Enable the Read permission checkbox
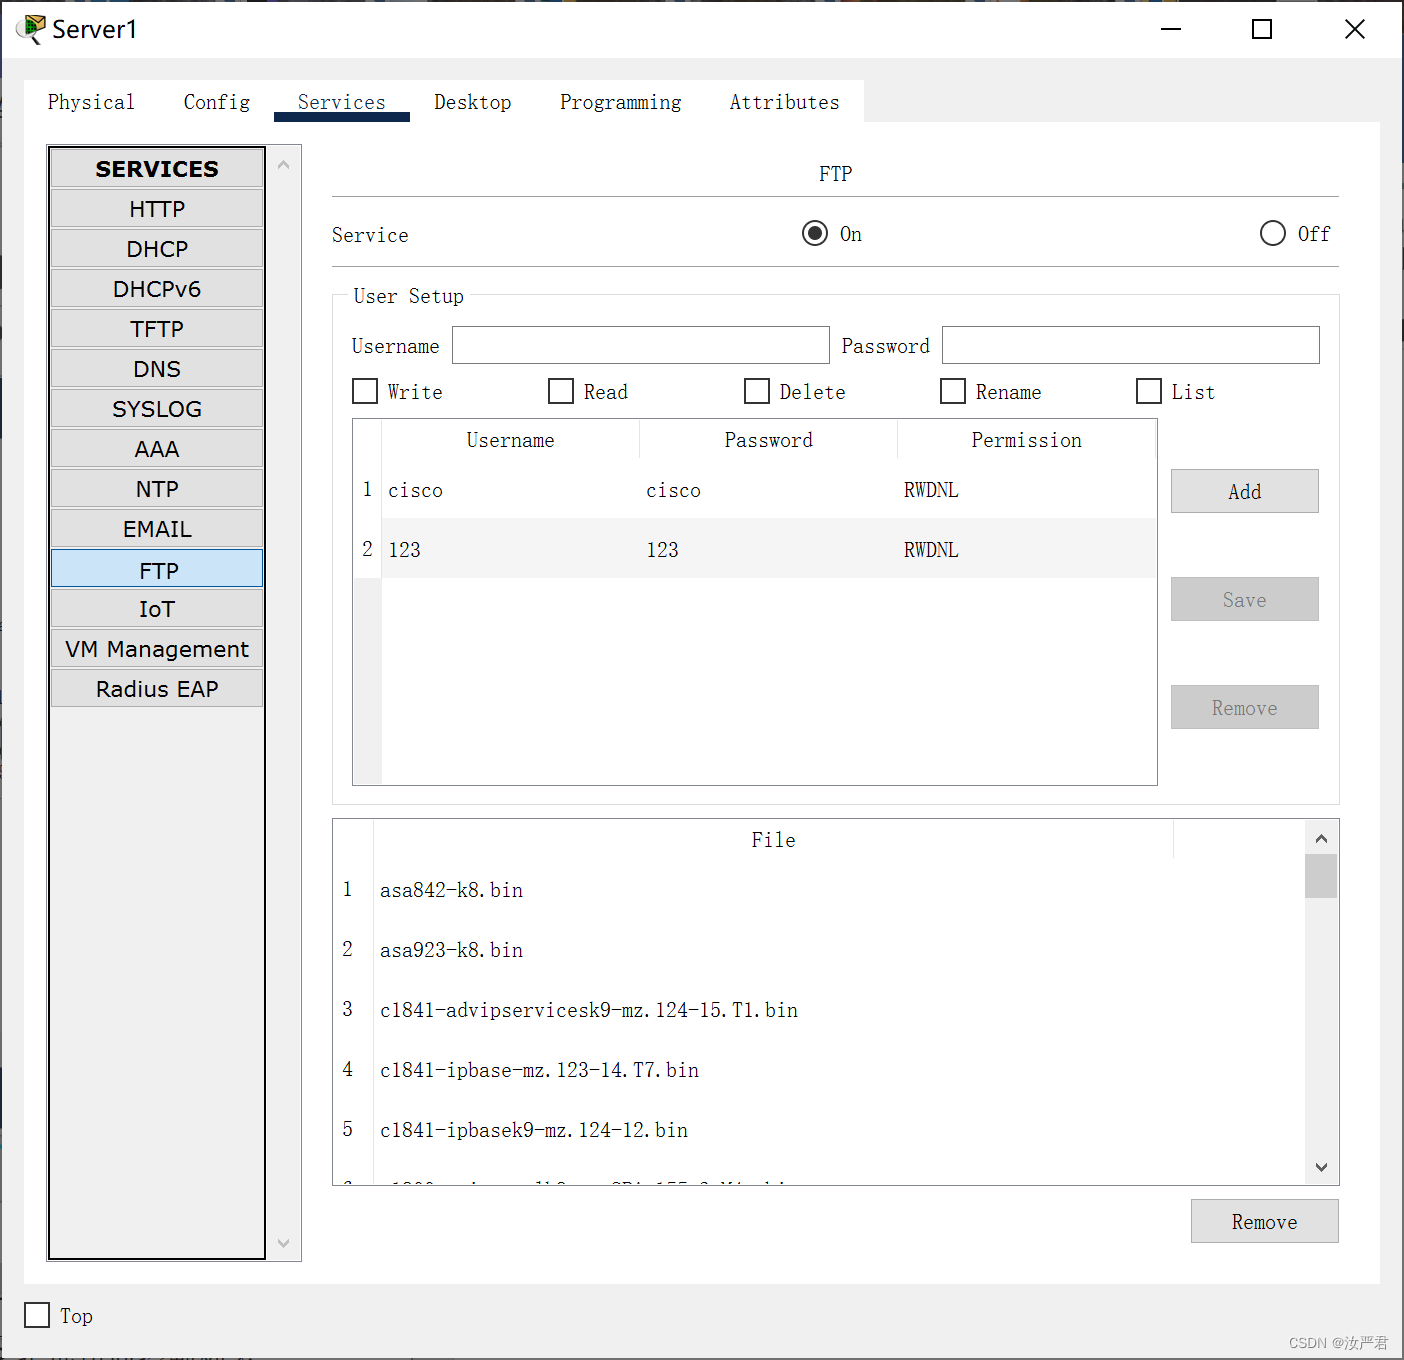This screenshot has height=1360, width=1404. point(561,391)
